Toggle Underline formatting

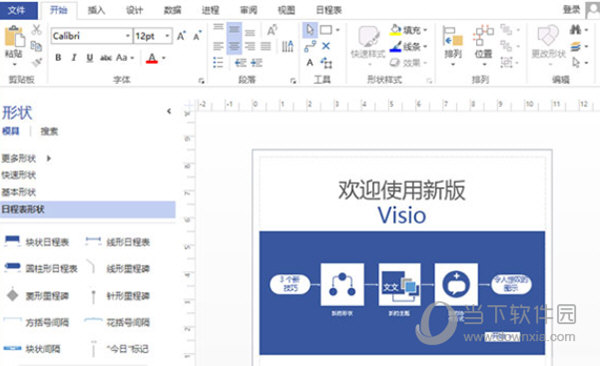(x=90, y=58)
